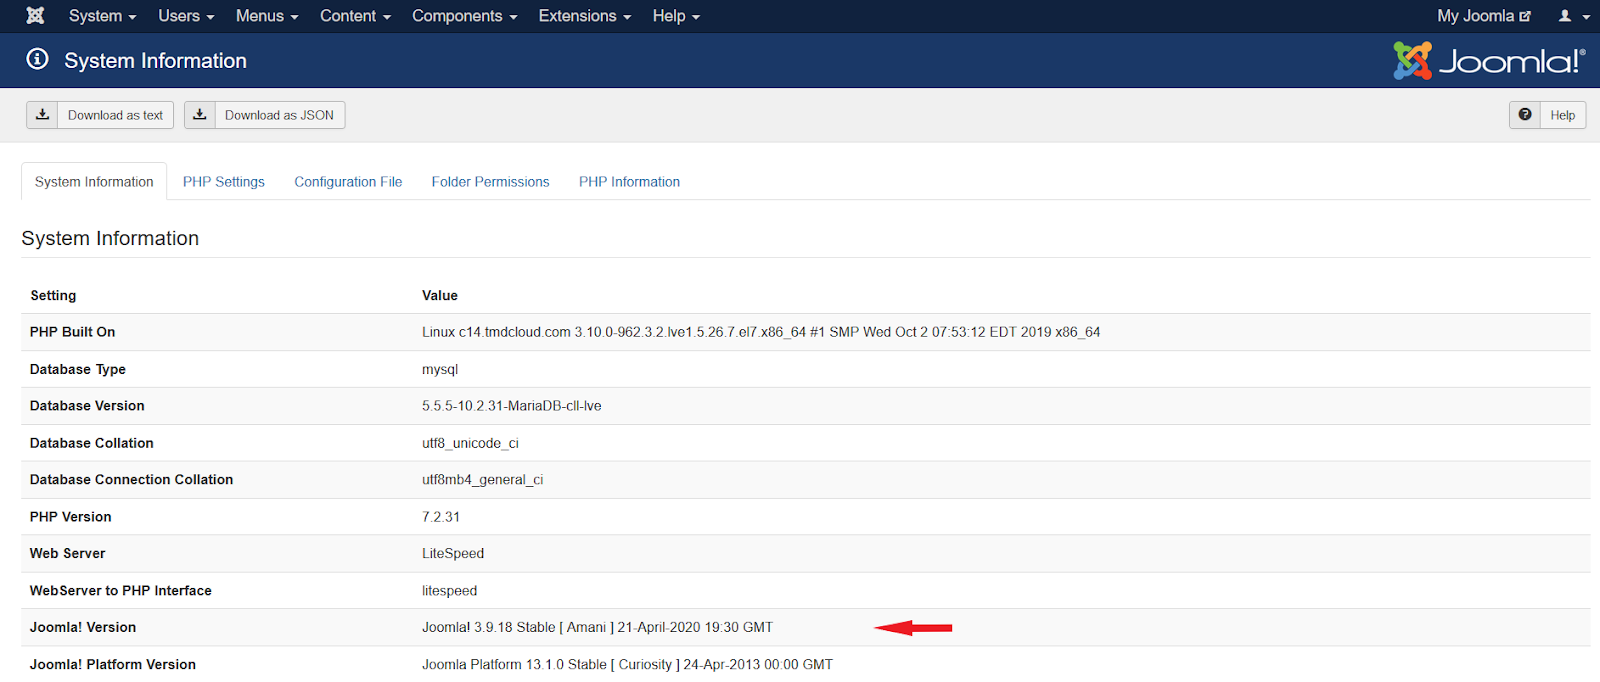Expand the Users dropdown menu
Image resolution: width=1600 pixels, height=682 pixels.
point(186,16)
